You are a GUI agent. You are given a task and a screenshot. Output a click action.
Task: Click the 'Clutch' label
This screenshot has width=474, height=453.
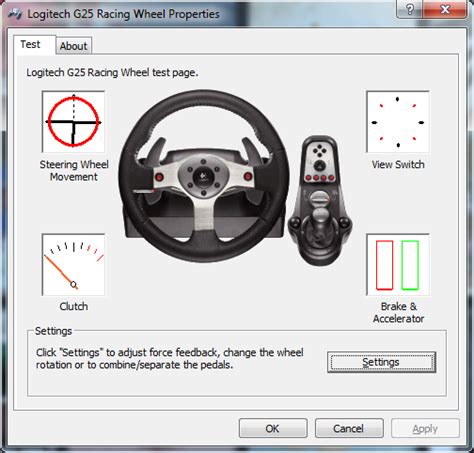pyautogui.click(x=74, y=306)
